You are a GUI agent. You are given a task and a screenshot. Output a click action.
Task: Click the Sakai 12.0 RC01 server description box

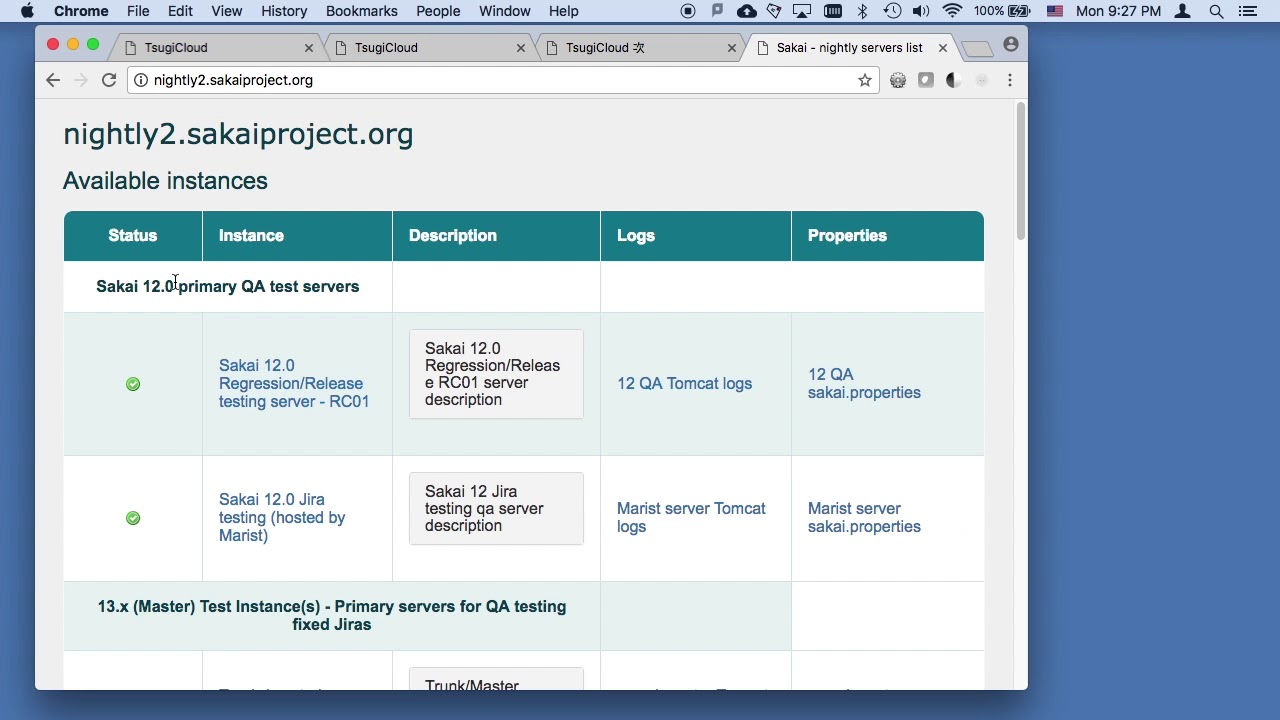[496, 374]
